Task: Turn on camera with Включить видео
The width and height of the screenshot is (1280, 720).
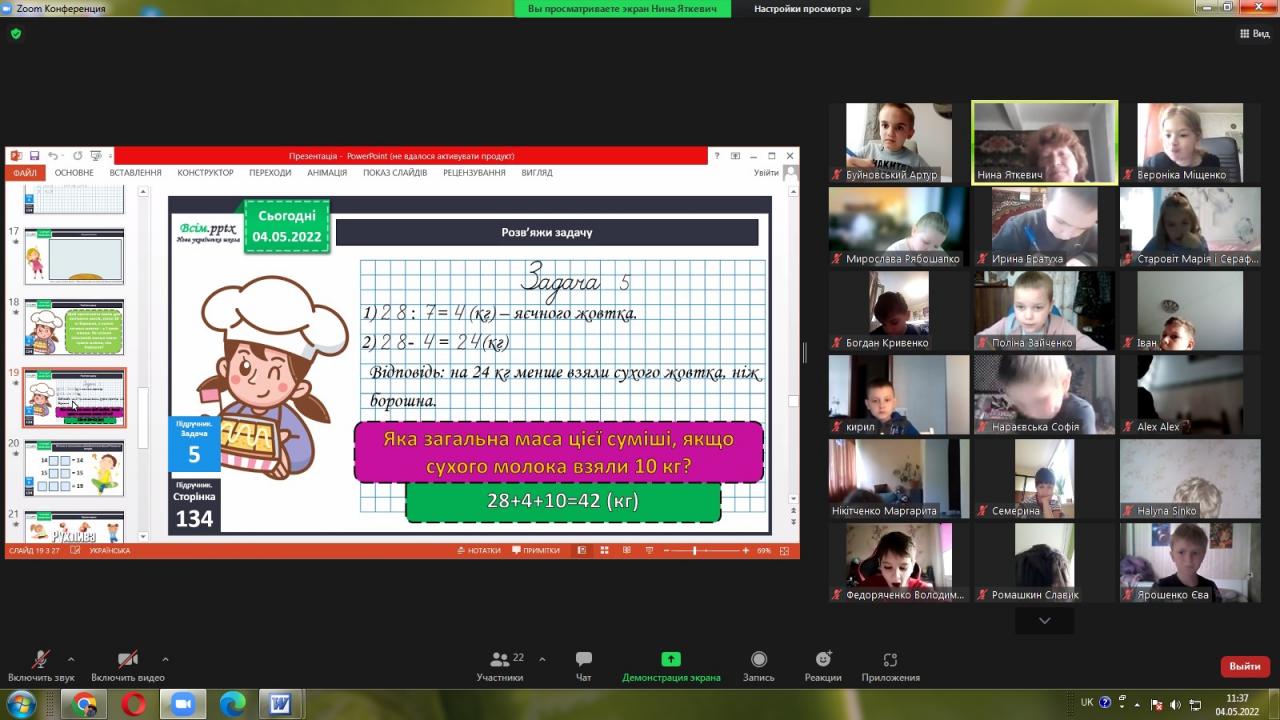Action: 128,665
